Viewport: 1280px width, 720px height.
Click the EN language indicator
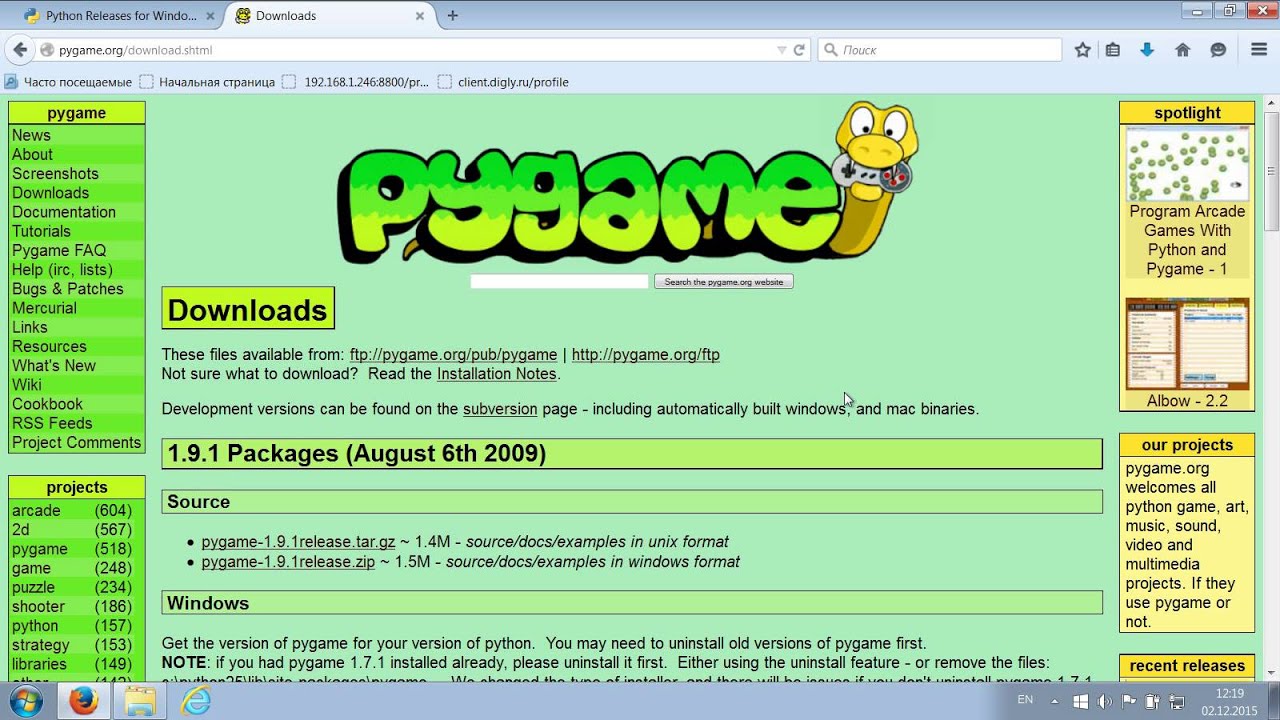click(x=1025, y=700)
